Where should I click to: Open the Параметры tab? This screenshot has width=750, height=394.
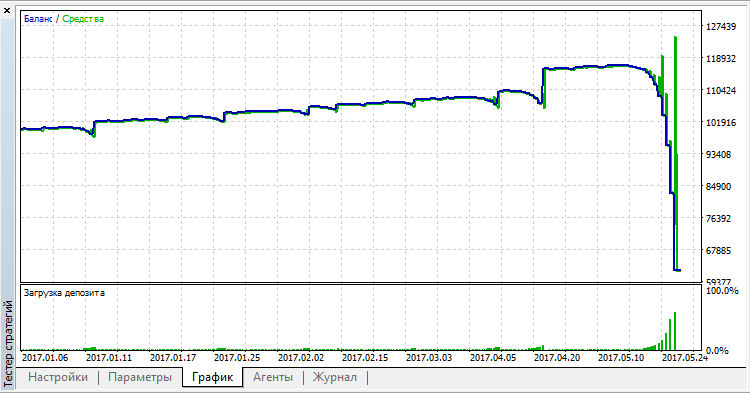pyautogui.click(x=140, y=377)
